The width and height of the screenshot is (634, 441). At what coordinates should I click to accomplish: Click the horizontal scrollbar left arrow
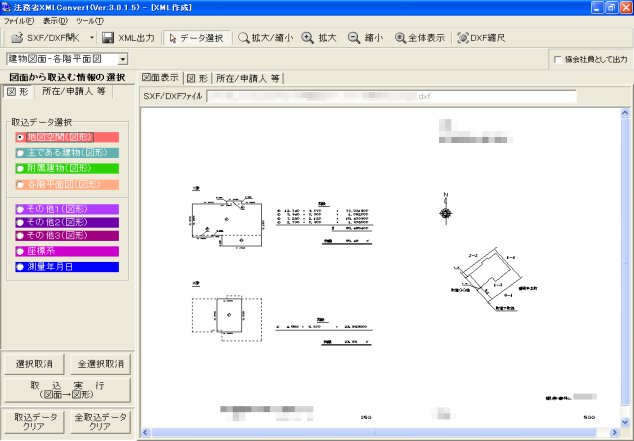[146, 433]
